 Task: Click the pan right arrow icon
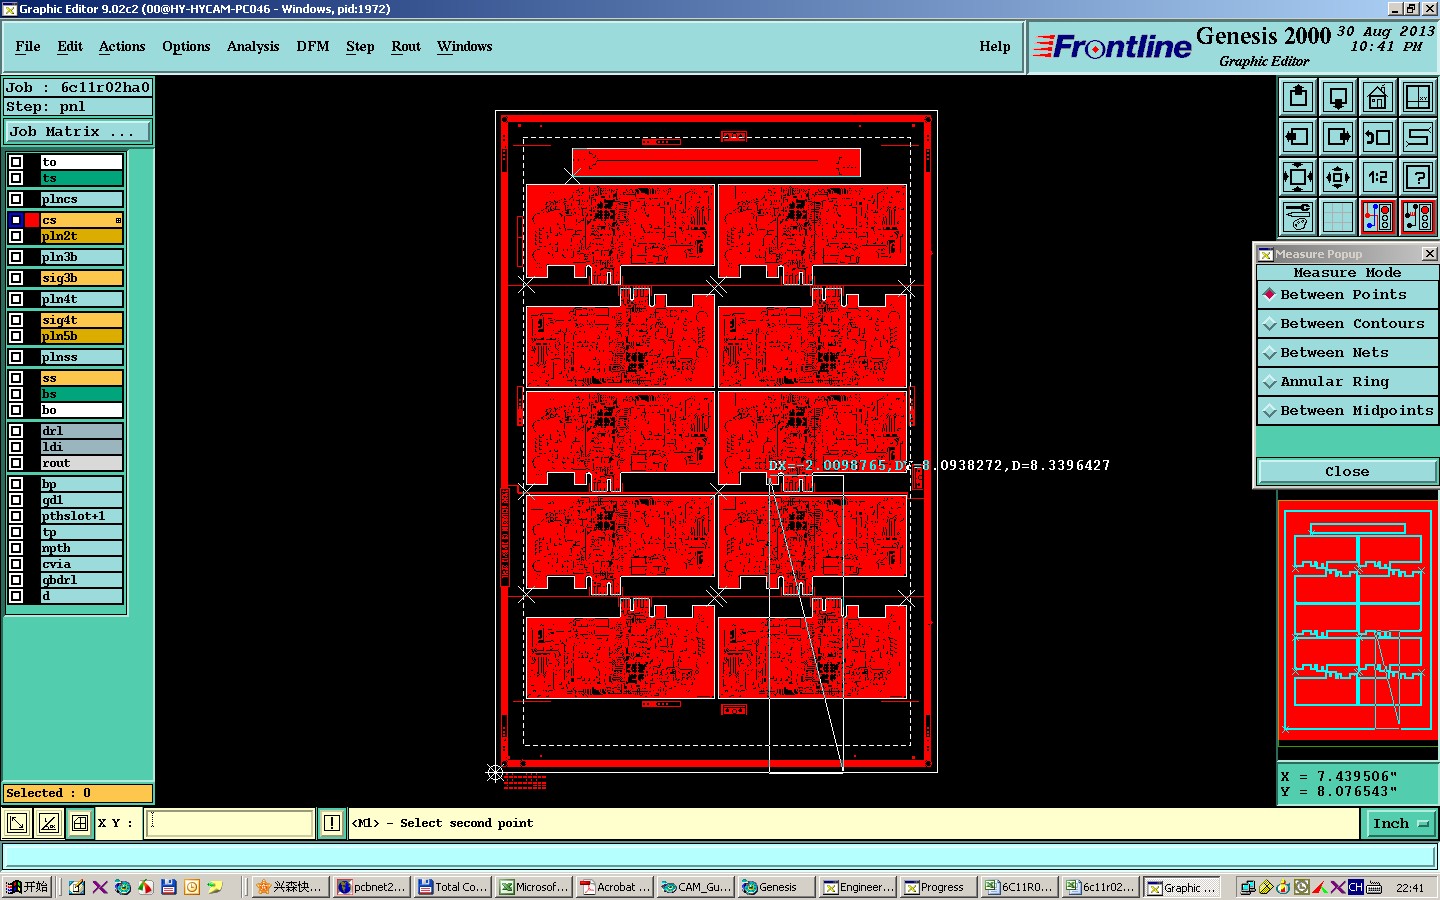[x=1338, y=137]
